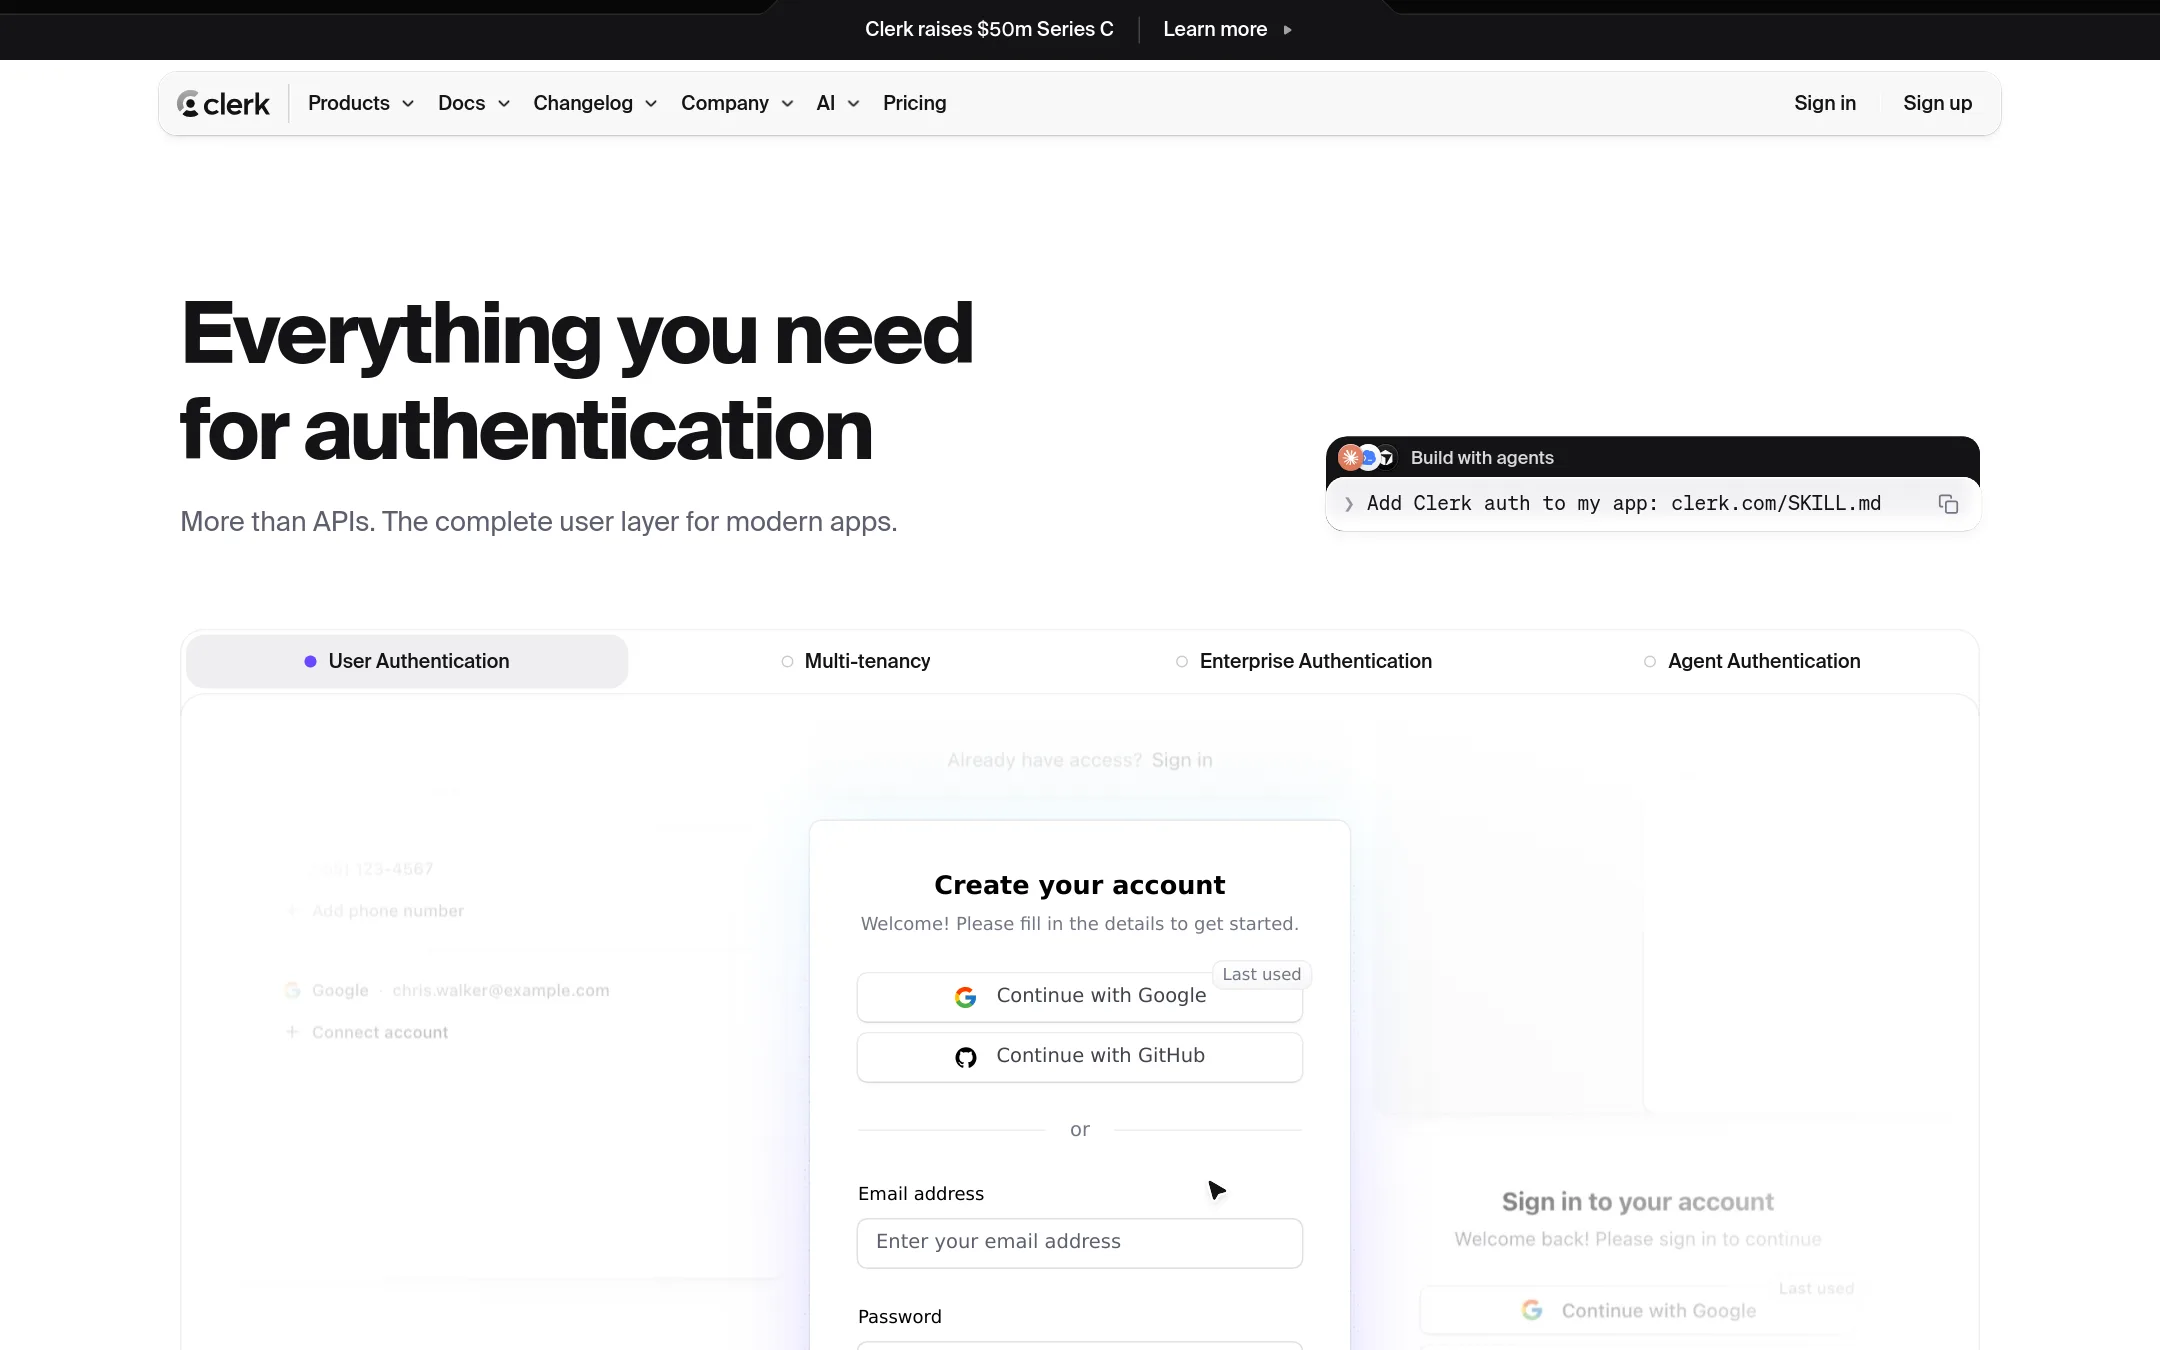The image size is (2160, 1350).
Task: Click Continue with Google in Create account
Action: [x=1080, y=997]
